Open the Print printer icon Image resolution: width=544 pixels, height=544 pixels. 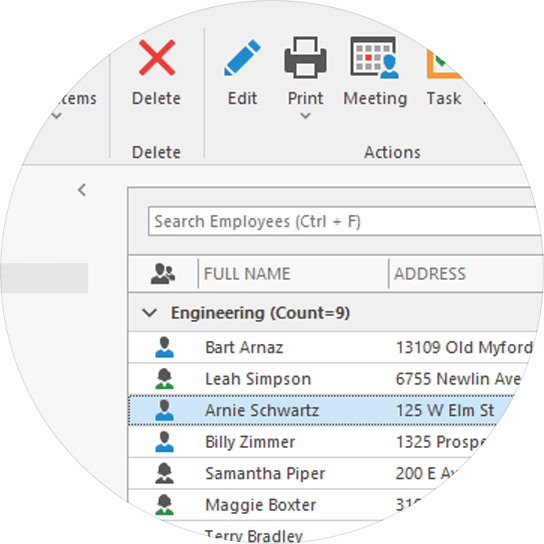pyautogui.click(x=305, y=58)
